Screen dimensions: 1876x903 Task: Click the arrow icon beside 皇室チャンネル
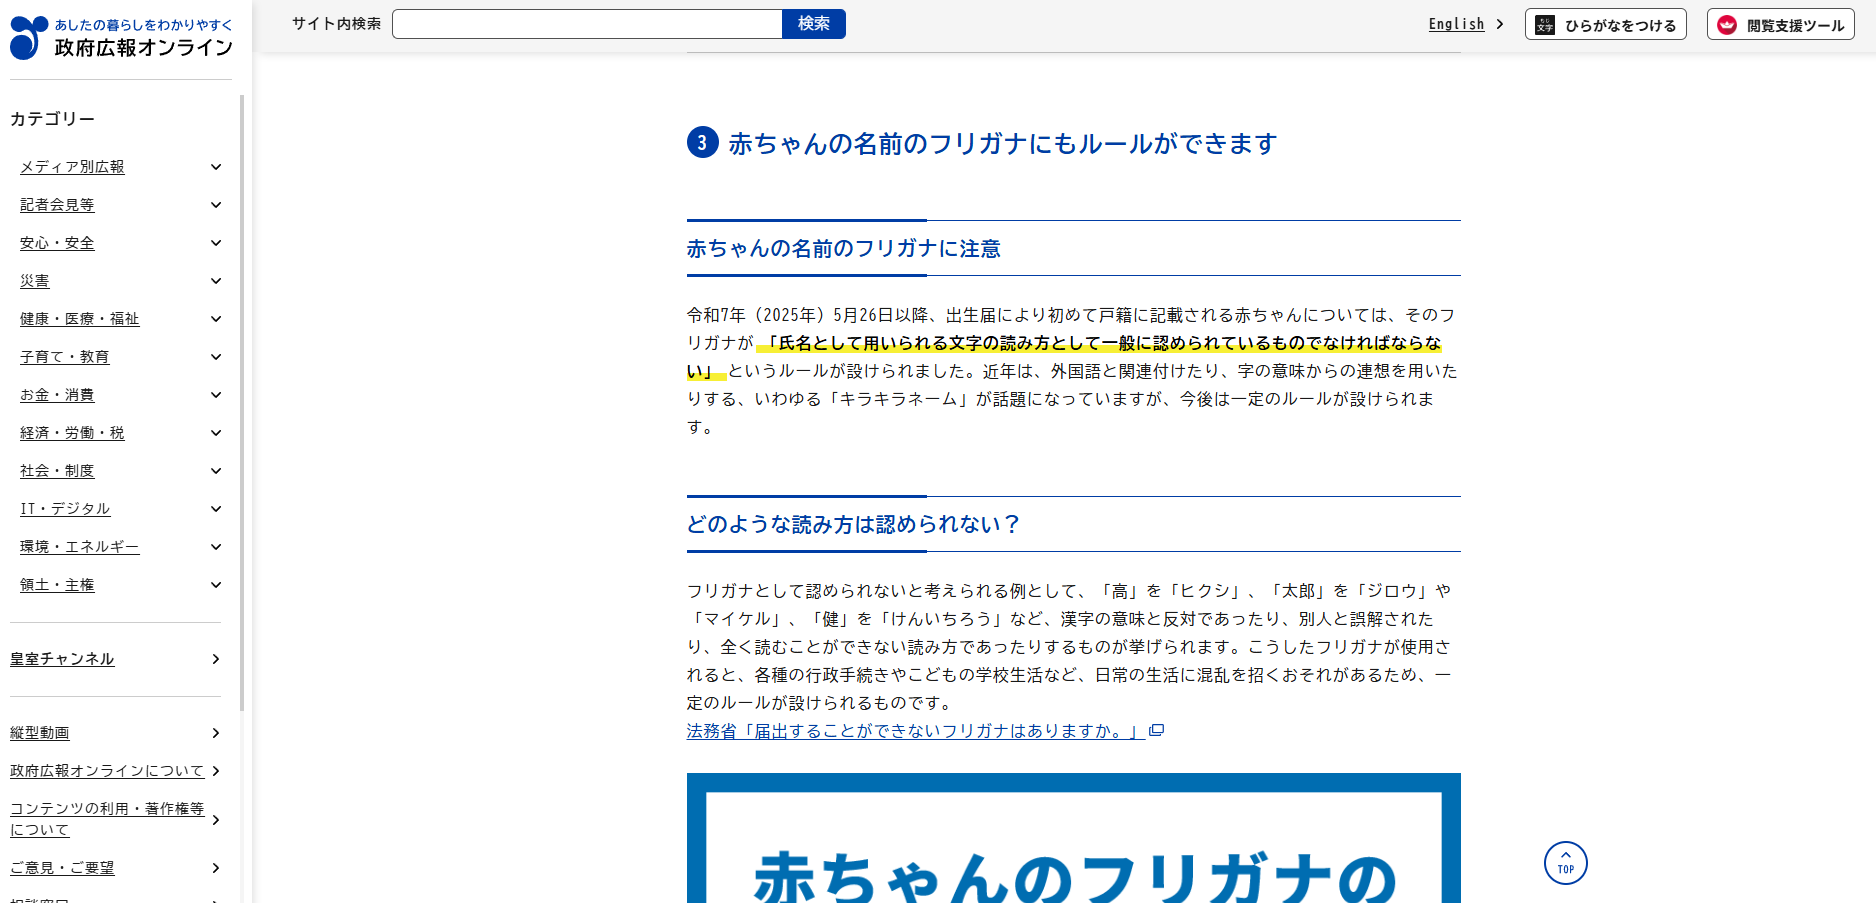pos(216,659)
